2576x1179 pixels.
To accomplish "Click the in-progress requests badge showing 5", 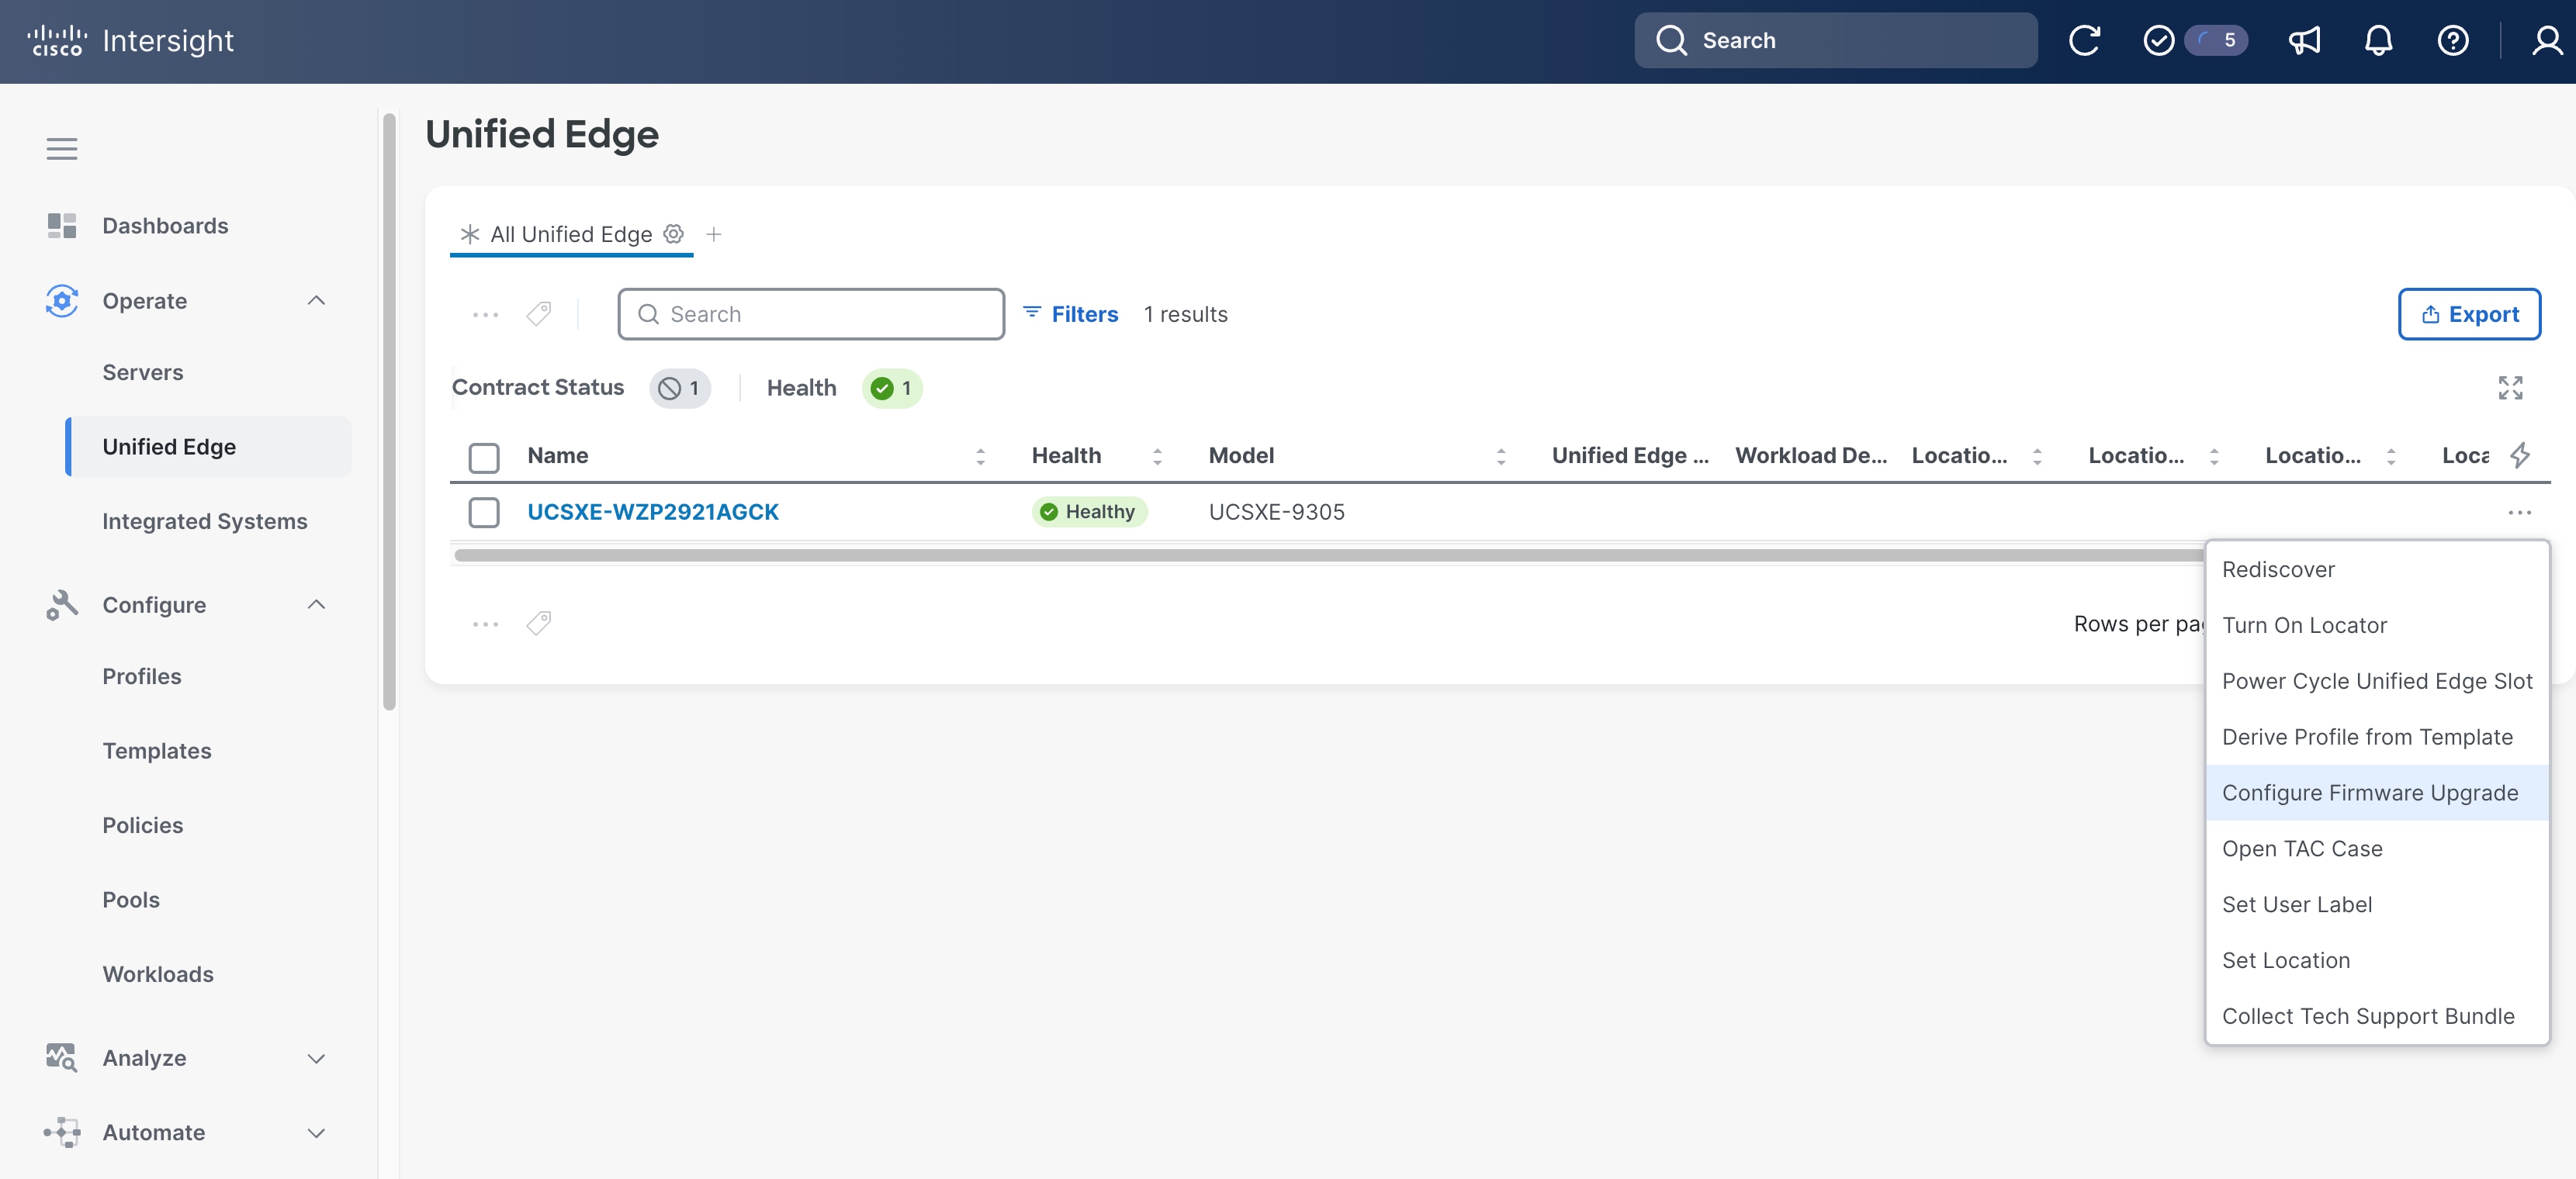I will point(2216,41).
